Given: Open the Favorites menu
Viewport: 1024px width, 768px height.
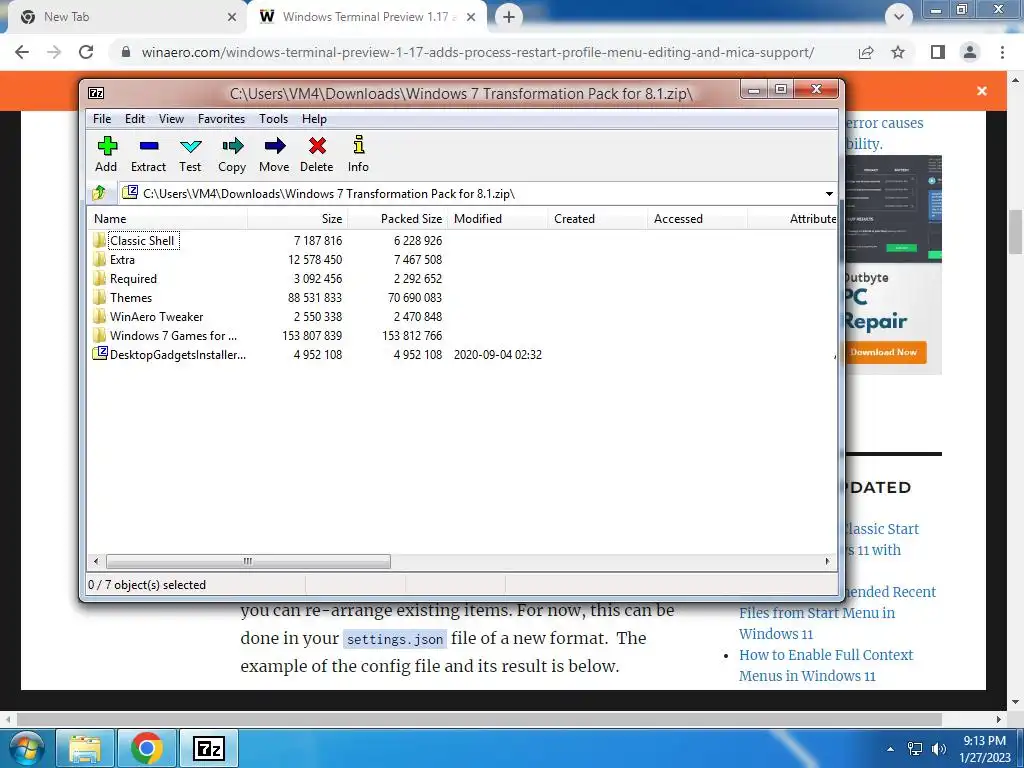Looking at the screenshot, I should 221,119.
